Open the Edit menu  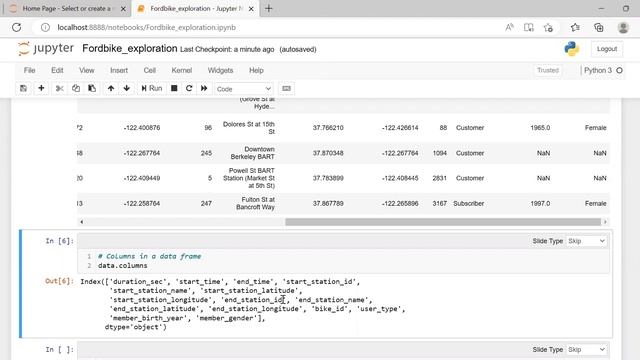click(57, 70)
